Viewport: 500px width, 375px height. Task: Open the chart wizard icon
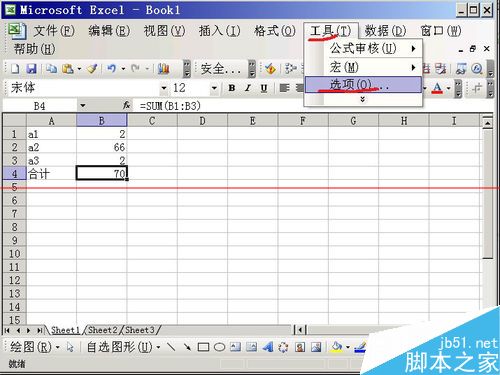tap(163, 69)
